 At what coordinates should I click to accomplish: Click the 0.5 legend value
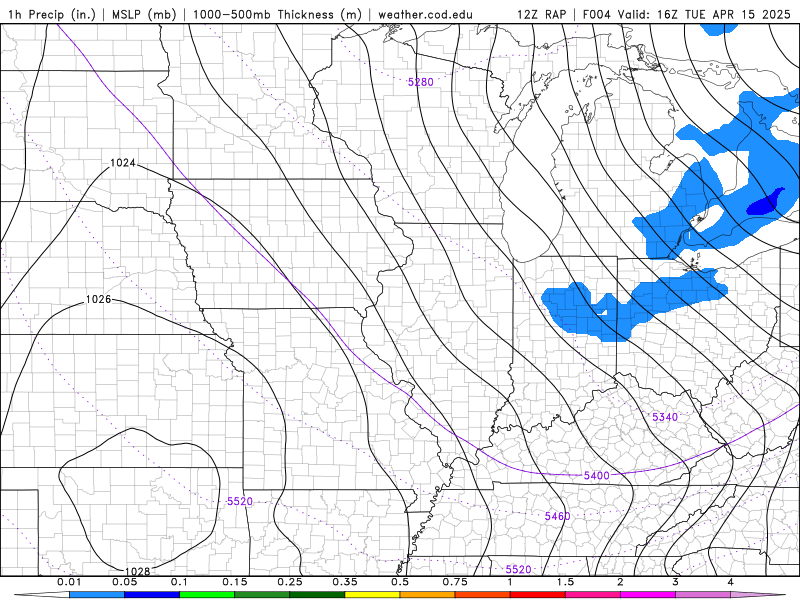click(x=400, y=582)
